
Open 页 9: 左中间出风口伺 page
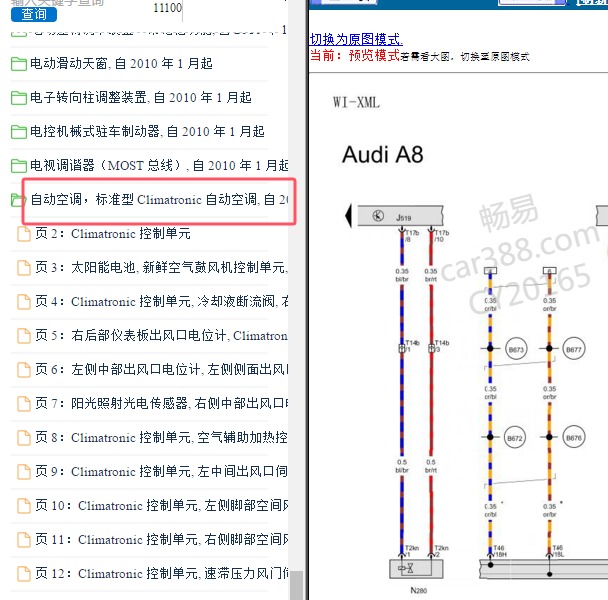click(x=161, y=471)
